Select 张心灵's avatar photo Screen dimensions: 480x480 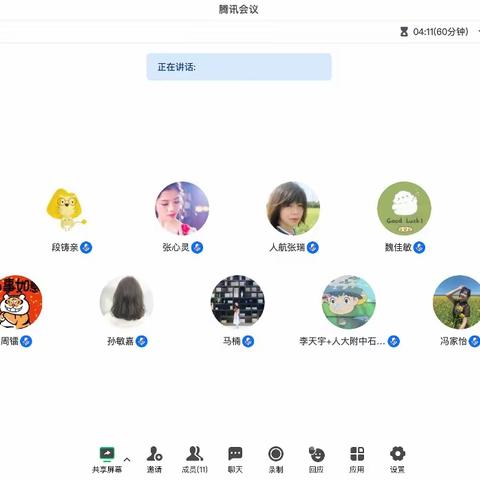coord(182,209)
